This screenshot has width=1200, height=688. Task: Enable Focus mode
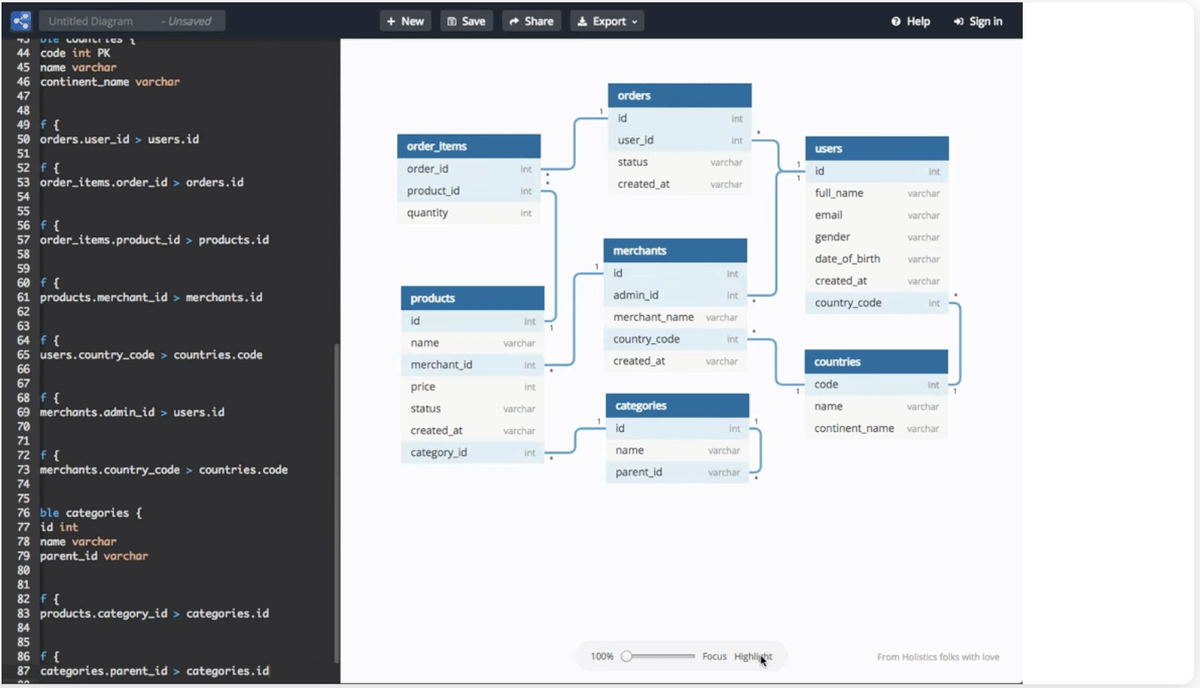click(713, 657)
